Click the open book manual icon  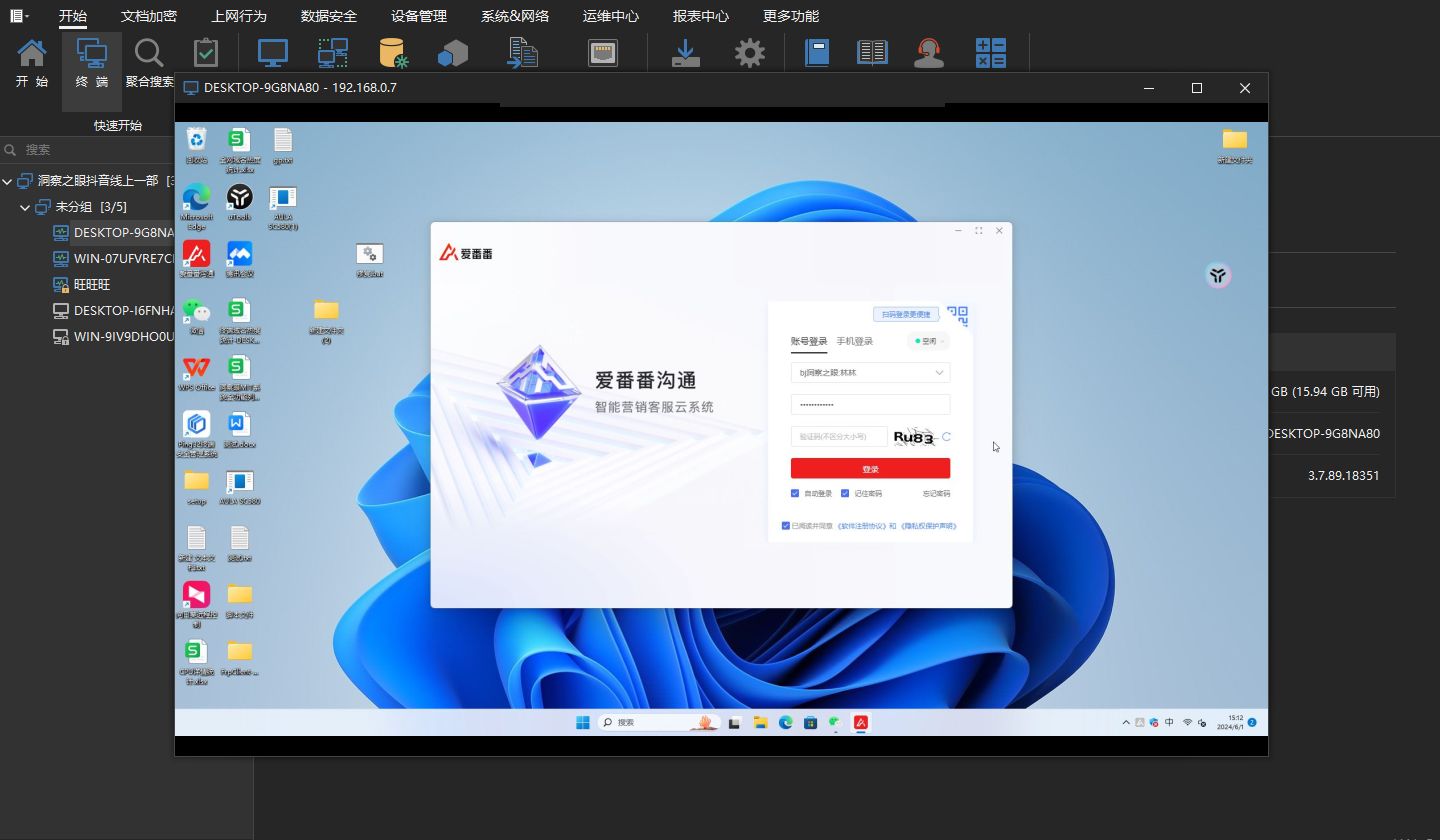(873, 53)
